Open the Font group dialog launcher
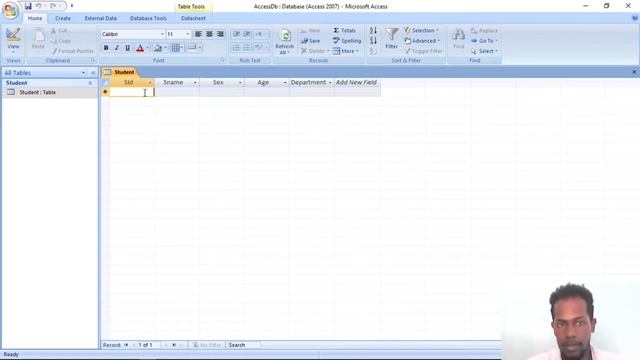Image resolution: width=640 pixels, height=360 pixels. pyautogui.click(x=223, y=60)
